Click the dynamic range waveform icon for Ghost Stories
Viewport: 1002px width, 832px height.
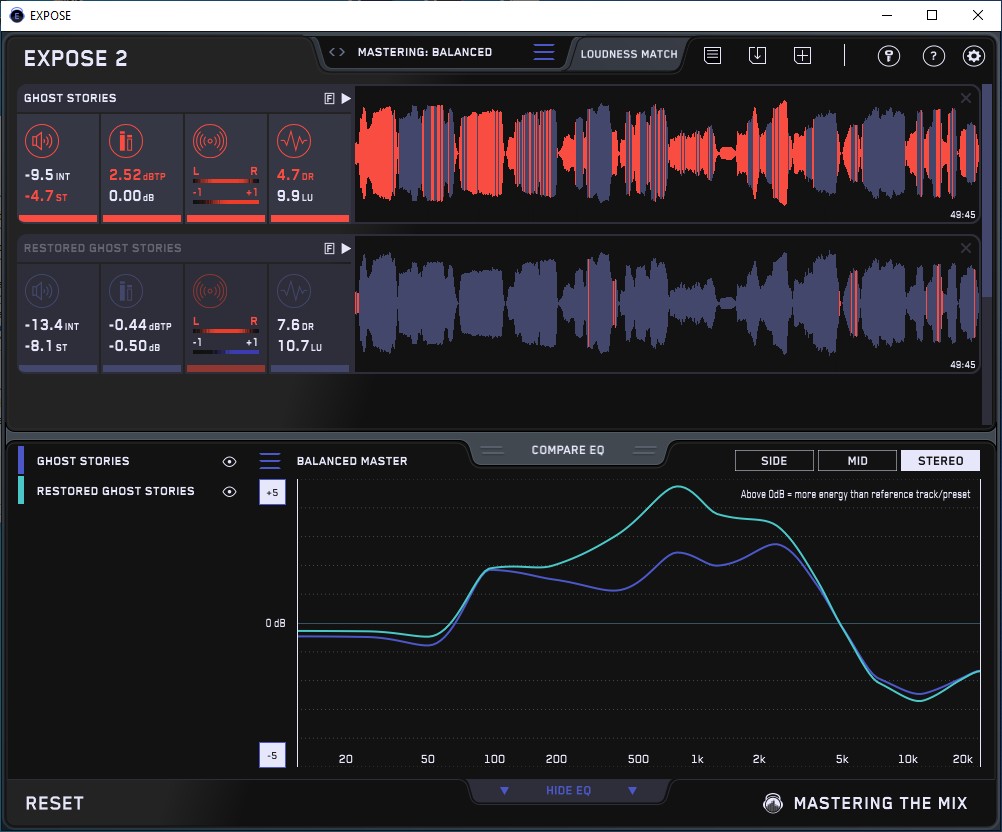click(293, 141)
